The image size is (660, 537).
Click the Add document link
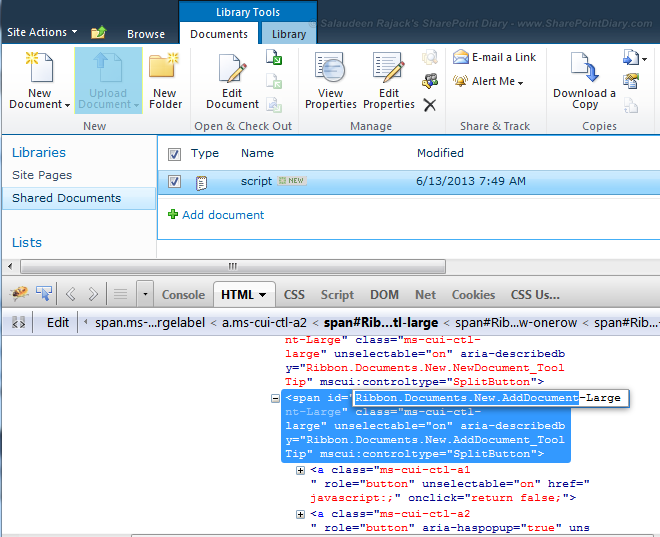[x=223, y=215]
